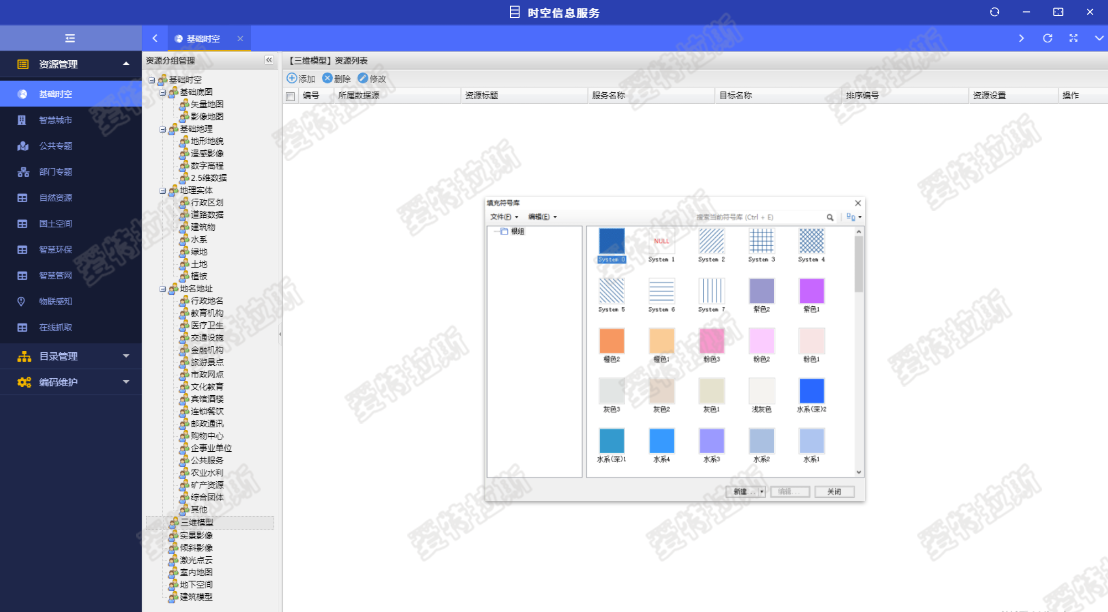The image size is (1108, 612).
Task: Click the 添加 add resource icon
Action: coord(292,78)
